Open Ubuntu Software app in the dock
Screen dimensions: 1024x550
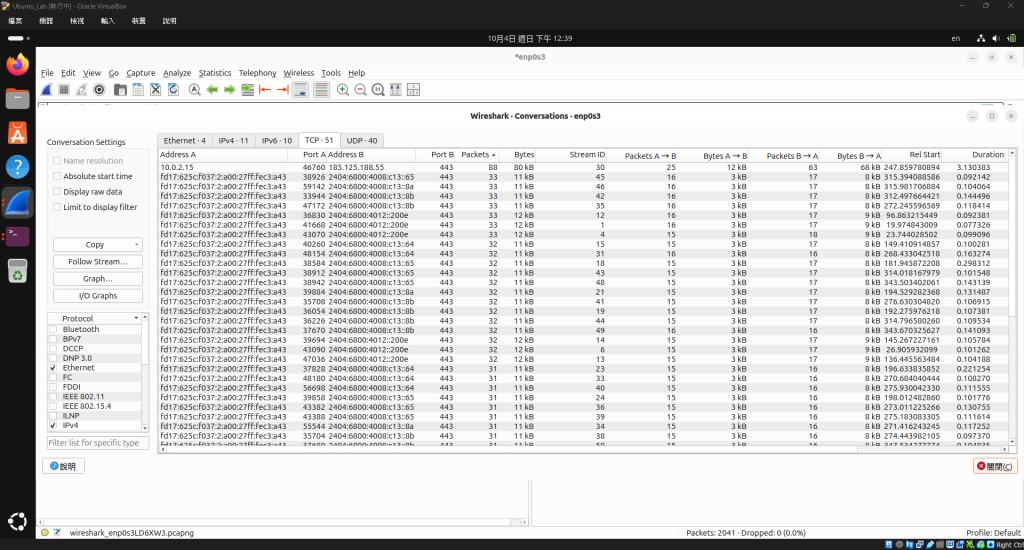(x=18, y=133)
